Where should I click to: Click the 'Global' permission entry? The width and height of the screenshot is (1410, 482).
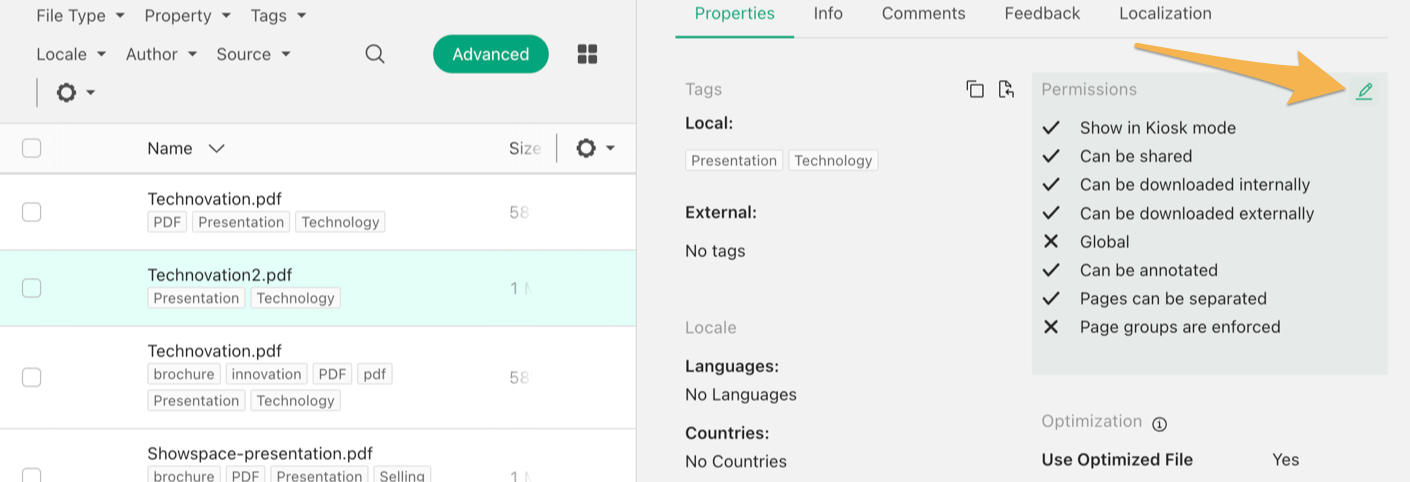tap(1105, 242)
